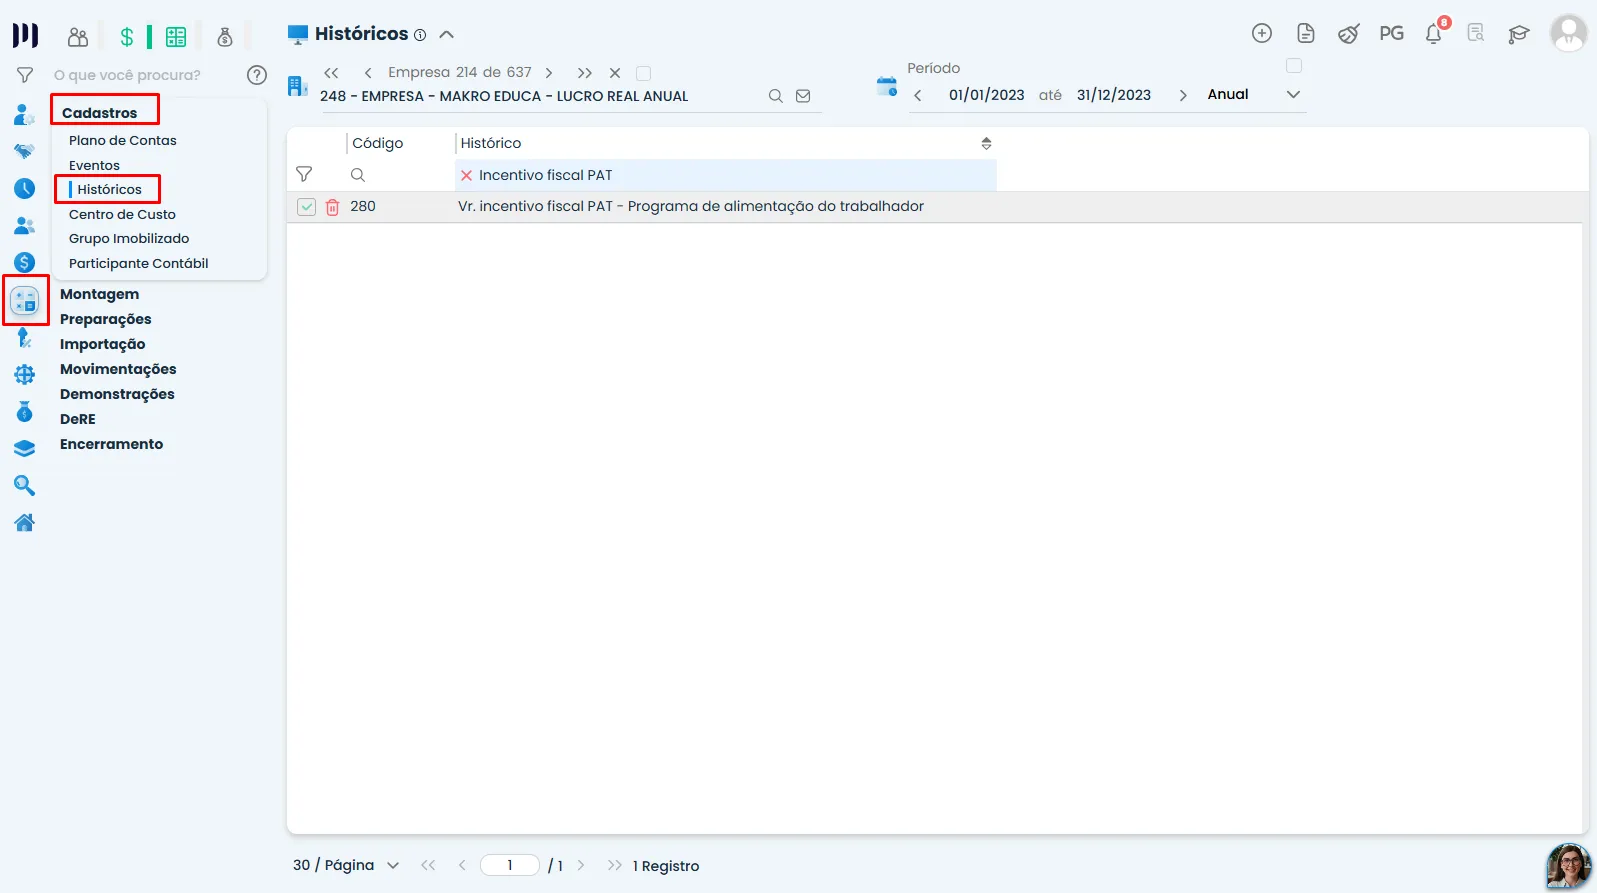Viewport: 1597px width, 893px height.
Task: Collapse the Históricos title chevron
Action: (447, 34)
